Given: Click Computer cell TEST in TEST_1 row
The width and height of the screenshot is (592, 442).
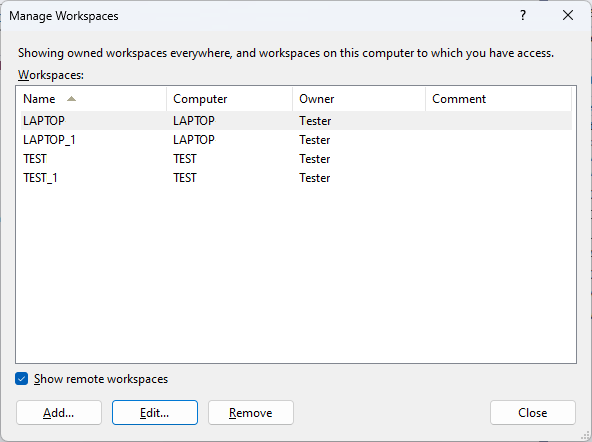Looking at the screenshot, I should 185,178.
